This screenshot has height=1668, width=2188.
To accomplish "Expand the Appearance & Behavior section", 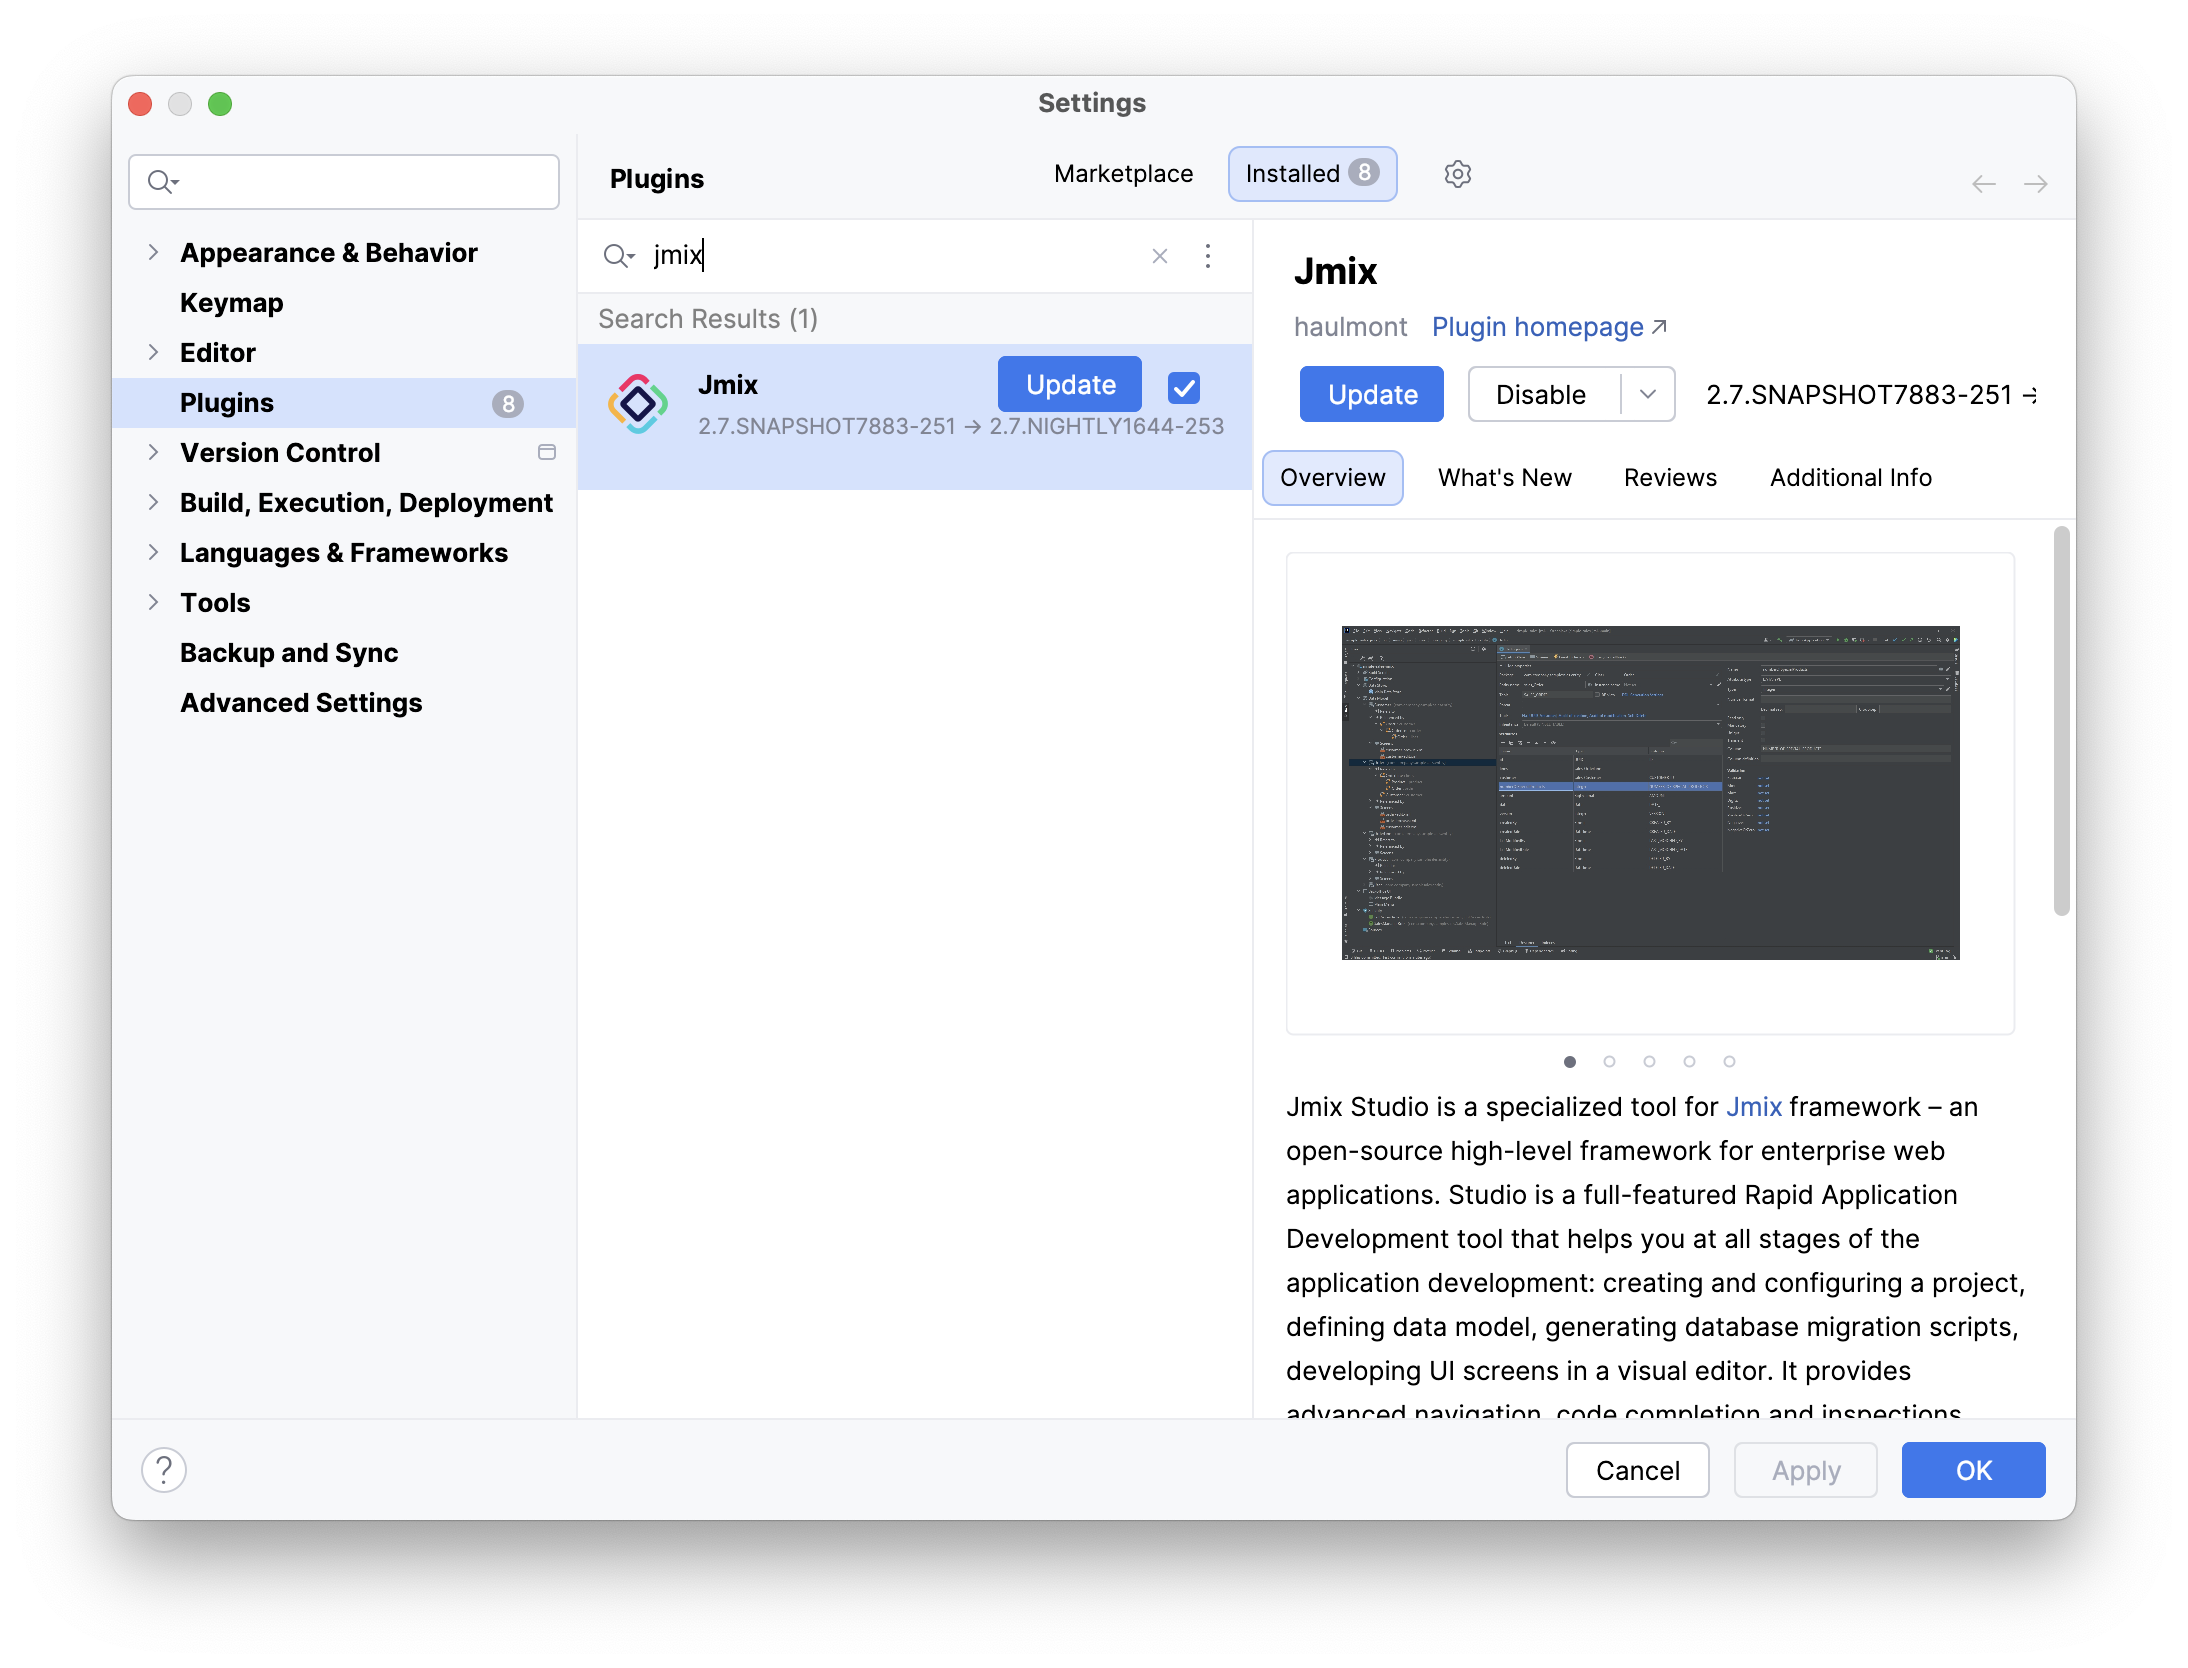I will click(x=154, y=252).
